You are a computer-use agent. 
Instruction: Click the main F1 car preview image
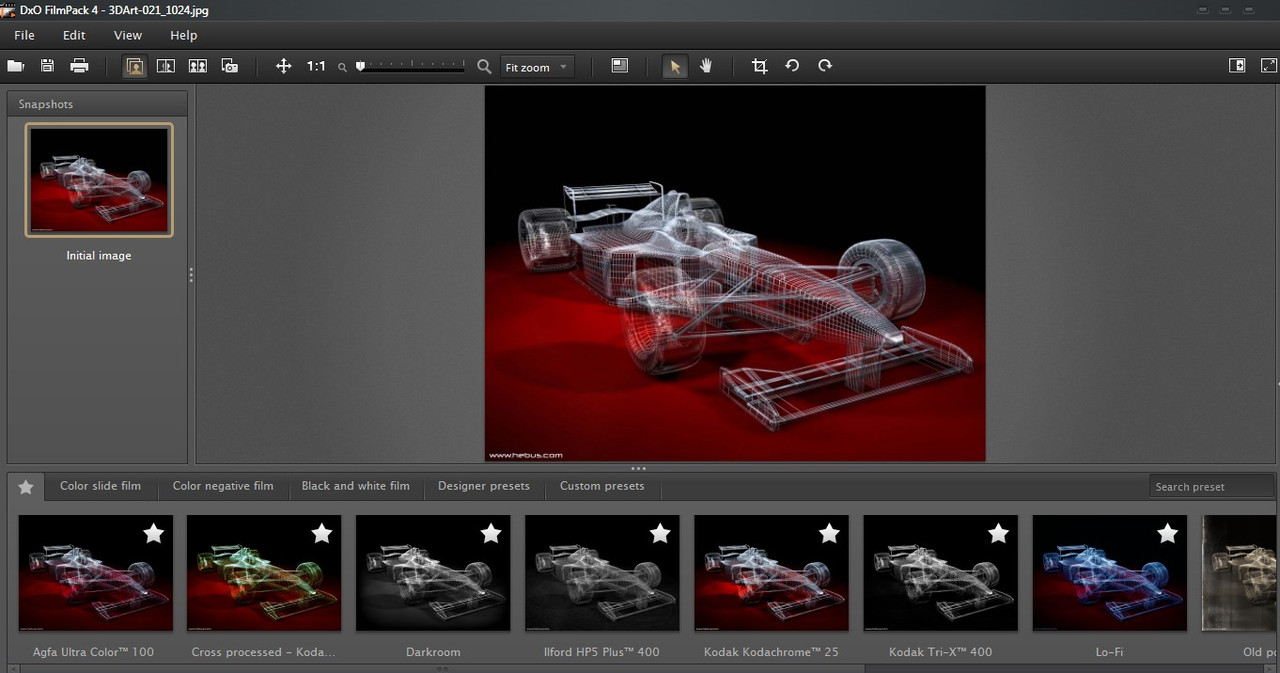coord(735,274)
